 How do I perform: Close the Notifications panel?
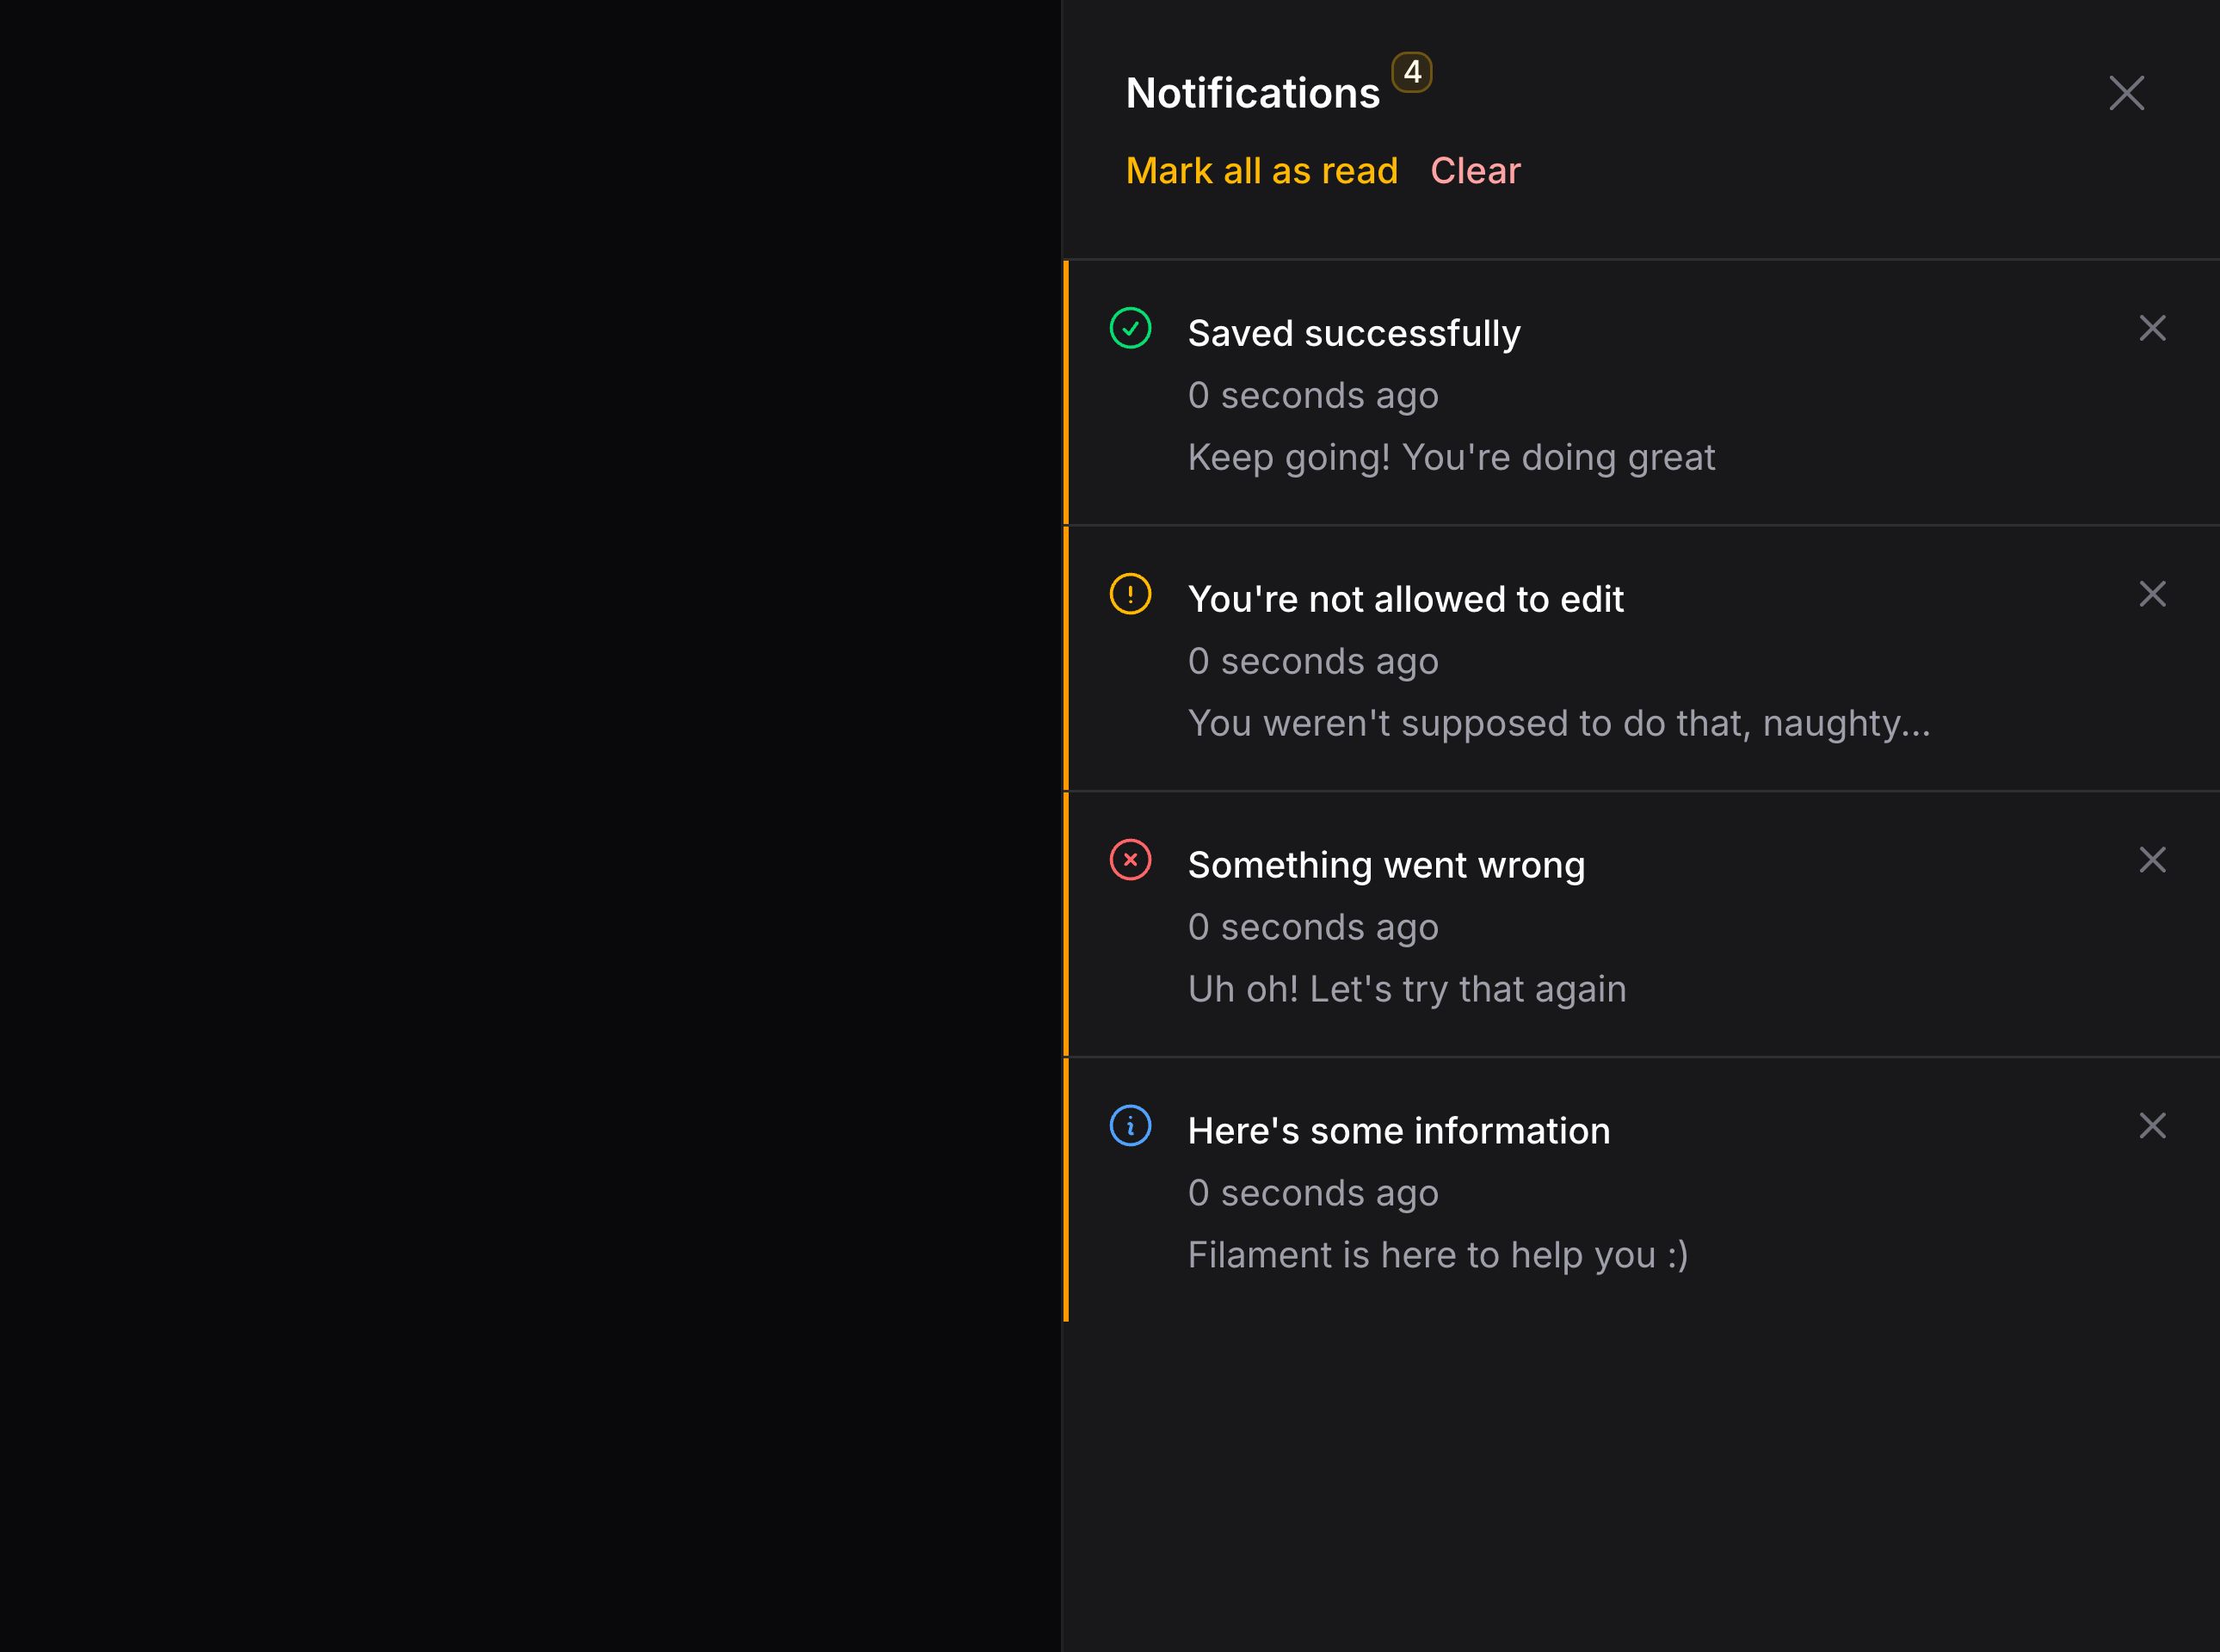click(x=2126, y=93)
